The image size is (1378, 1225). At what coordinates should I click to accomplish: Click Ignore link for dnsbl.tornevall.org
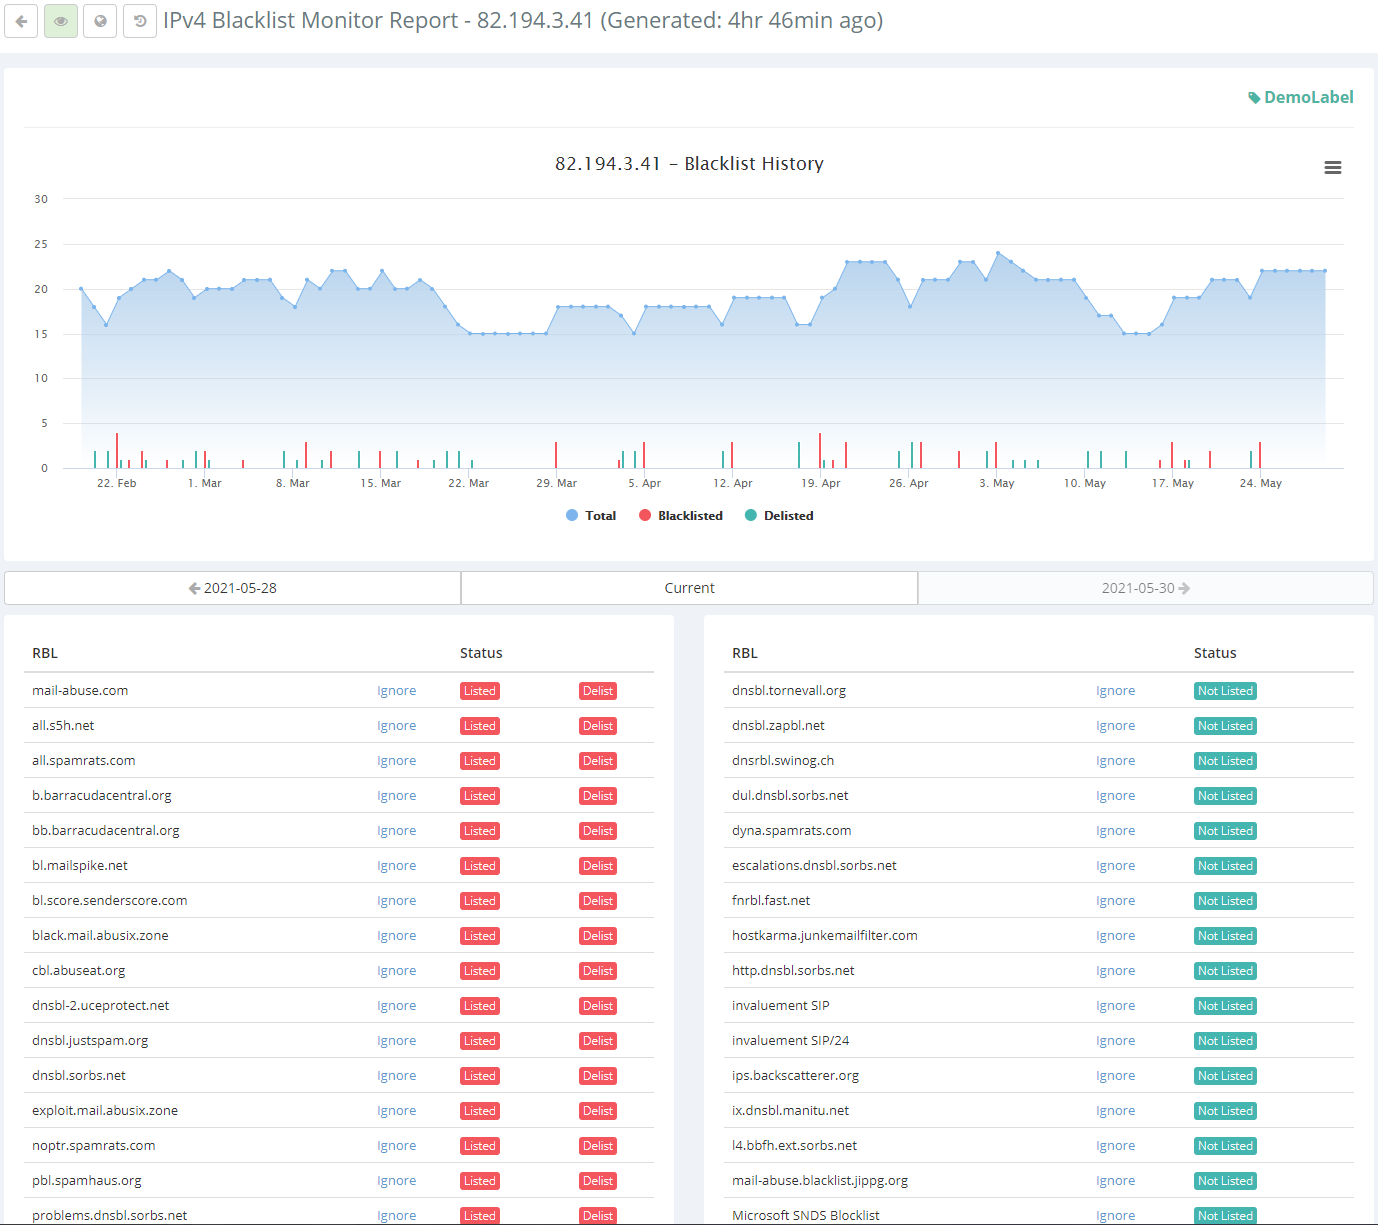pos(1115,691)
